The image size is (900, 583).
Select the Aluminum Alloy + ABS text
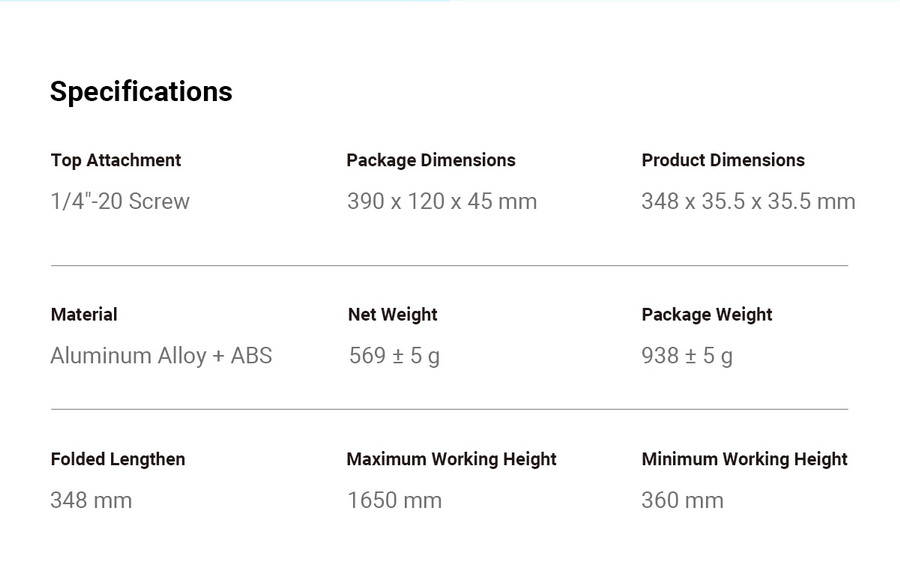(161, 356)
